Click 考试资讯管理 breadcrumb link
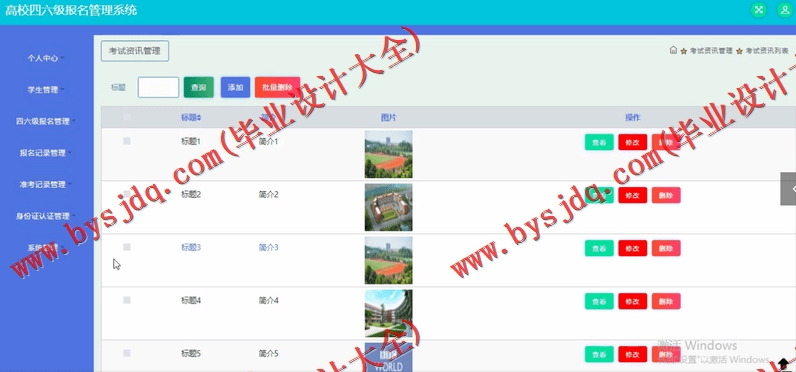Viewport: 796px width, 372px height. click(711, 51)
